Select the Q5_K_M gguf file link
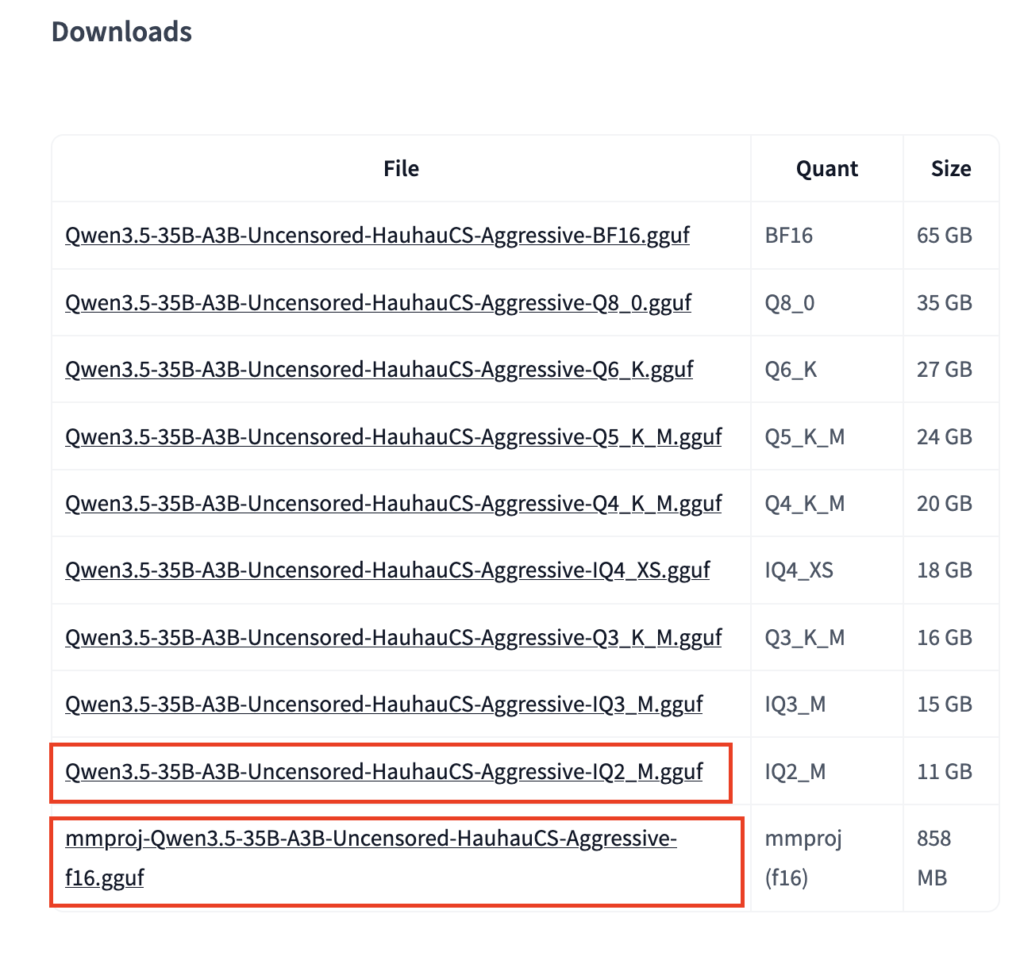1024x960 pixels. click(393, 437)
